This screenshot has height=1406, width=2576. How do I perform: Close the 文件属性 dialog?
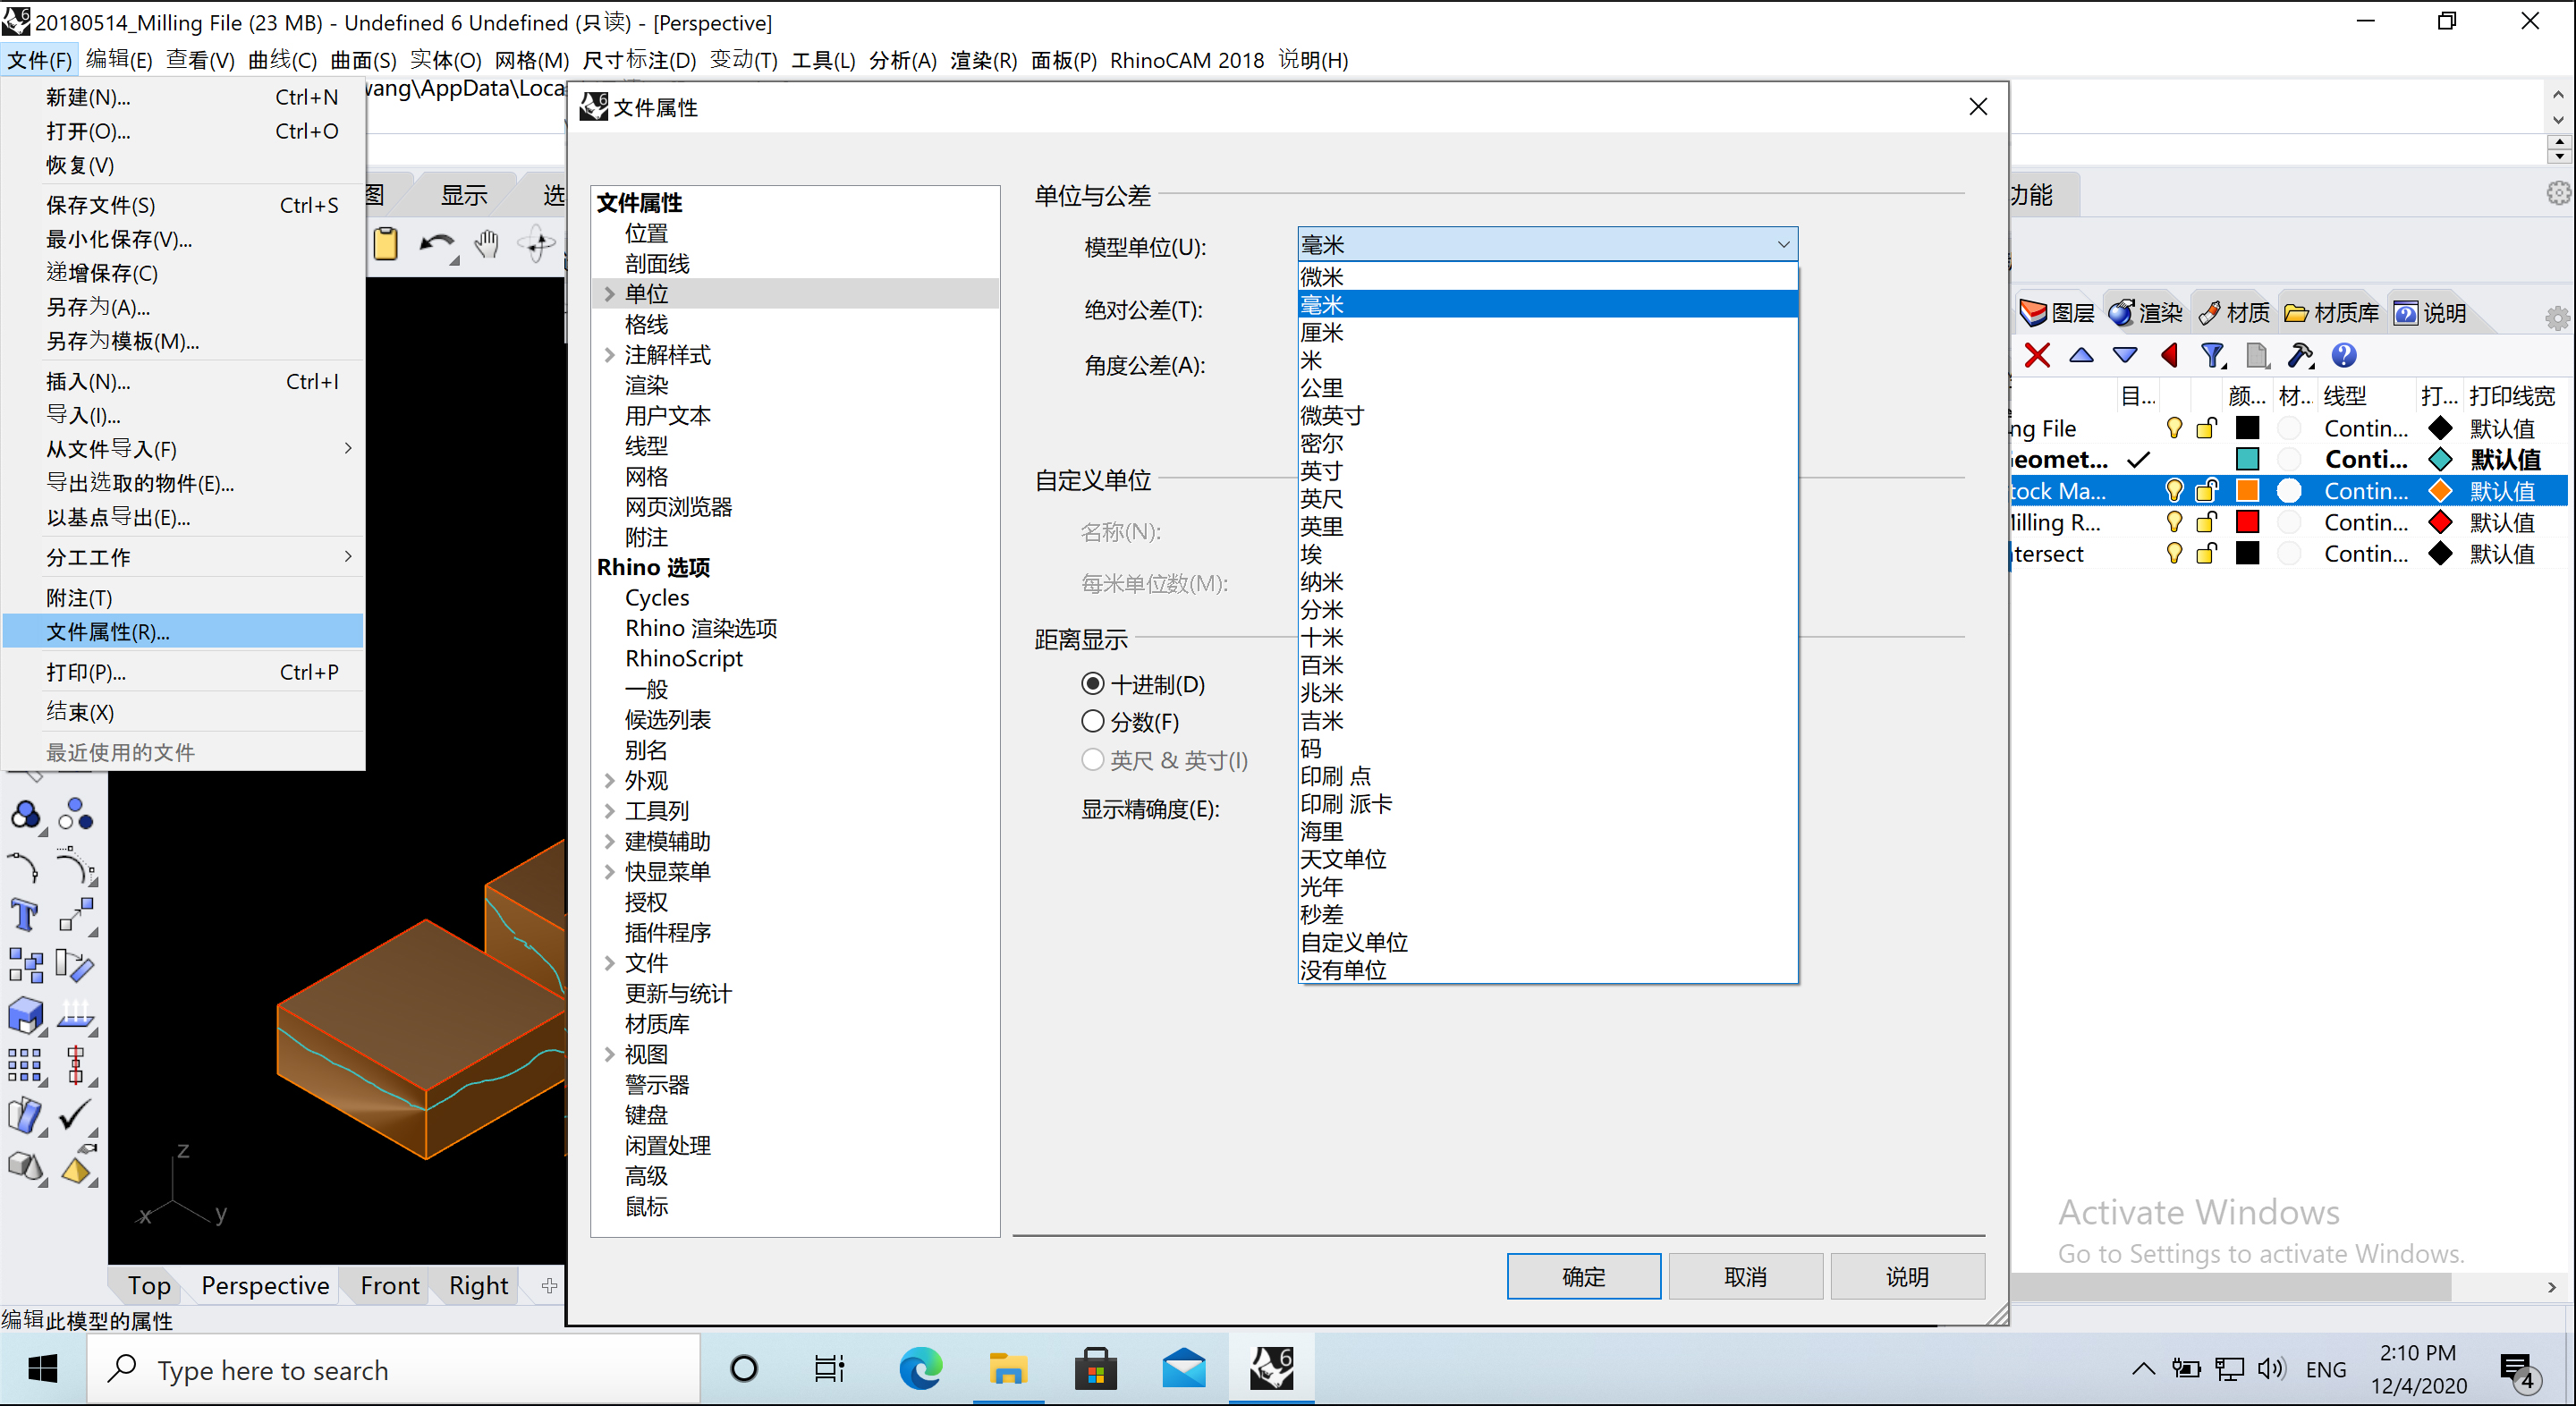click(1978, 107)
